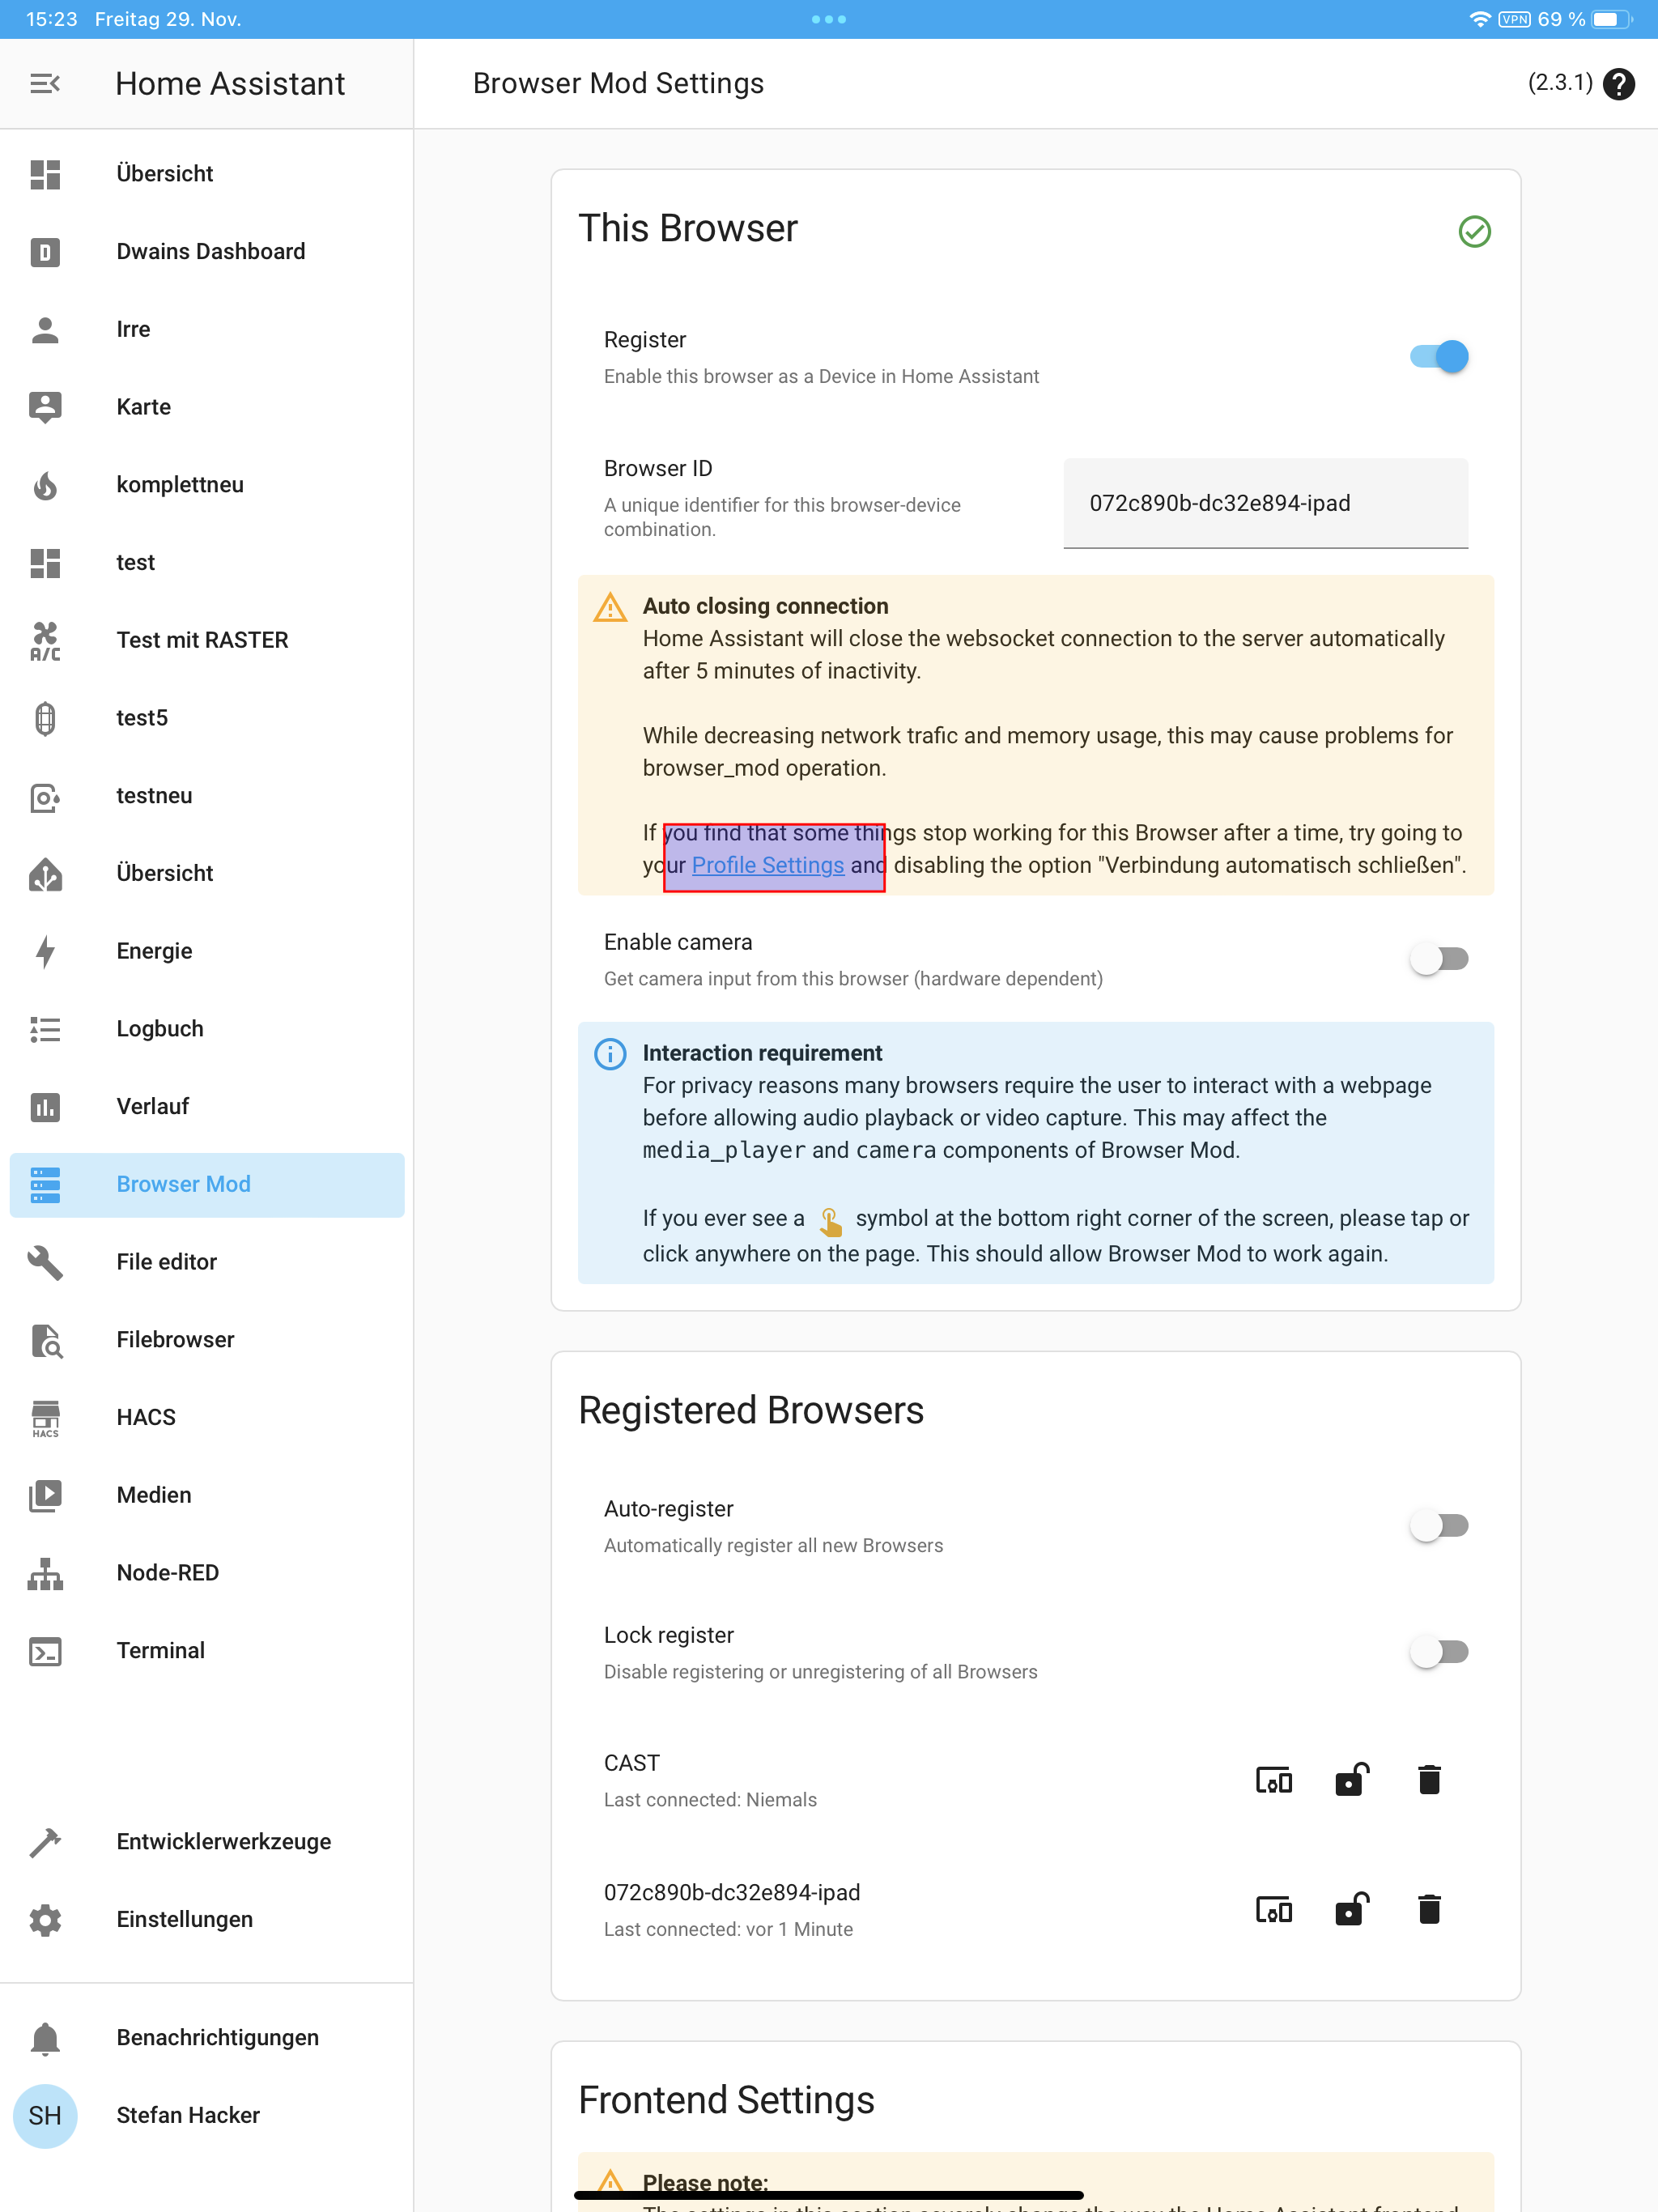This screenshot has height=2212, width=1658.
Task: Tap the three dots in the status bar
Action: point(828,19)
